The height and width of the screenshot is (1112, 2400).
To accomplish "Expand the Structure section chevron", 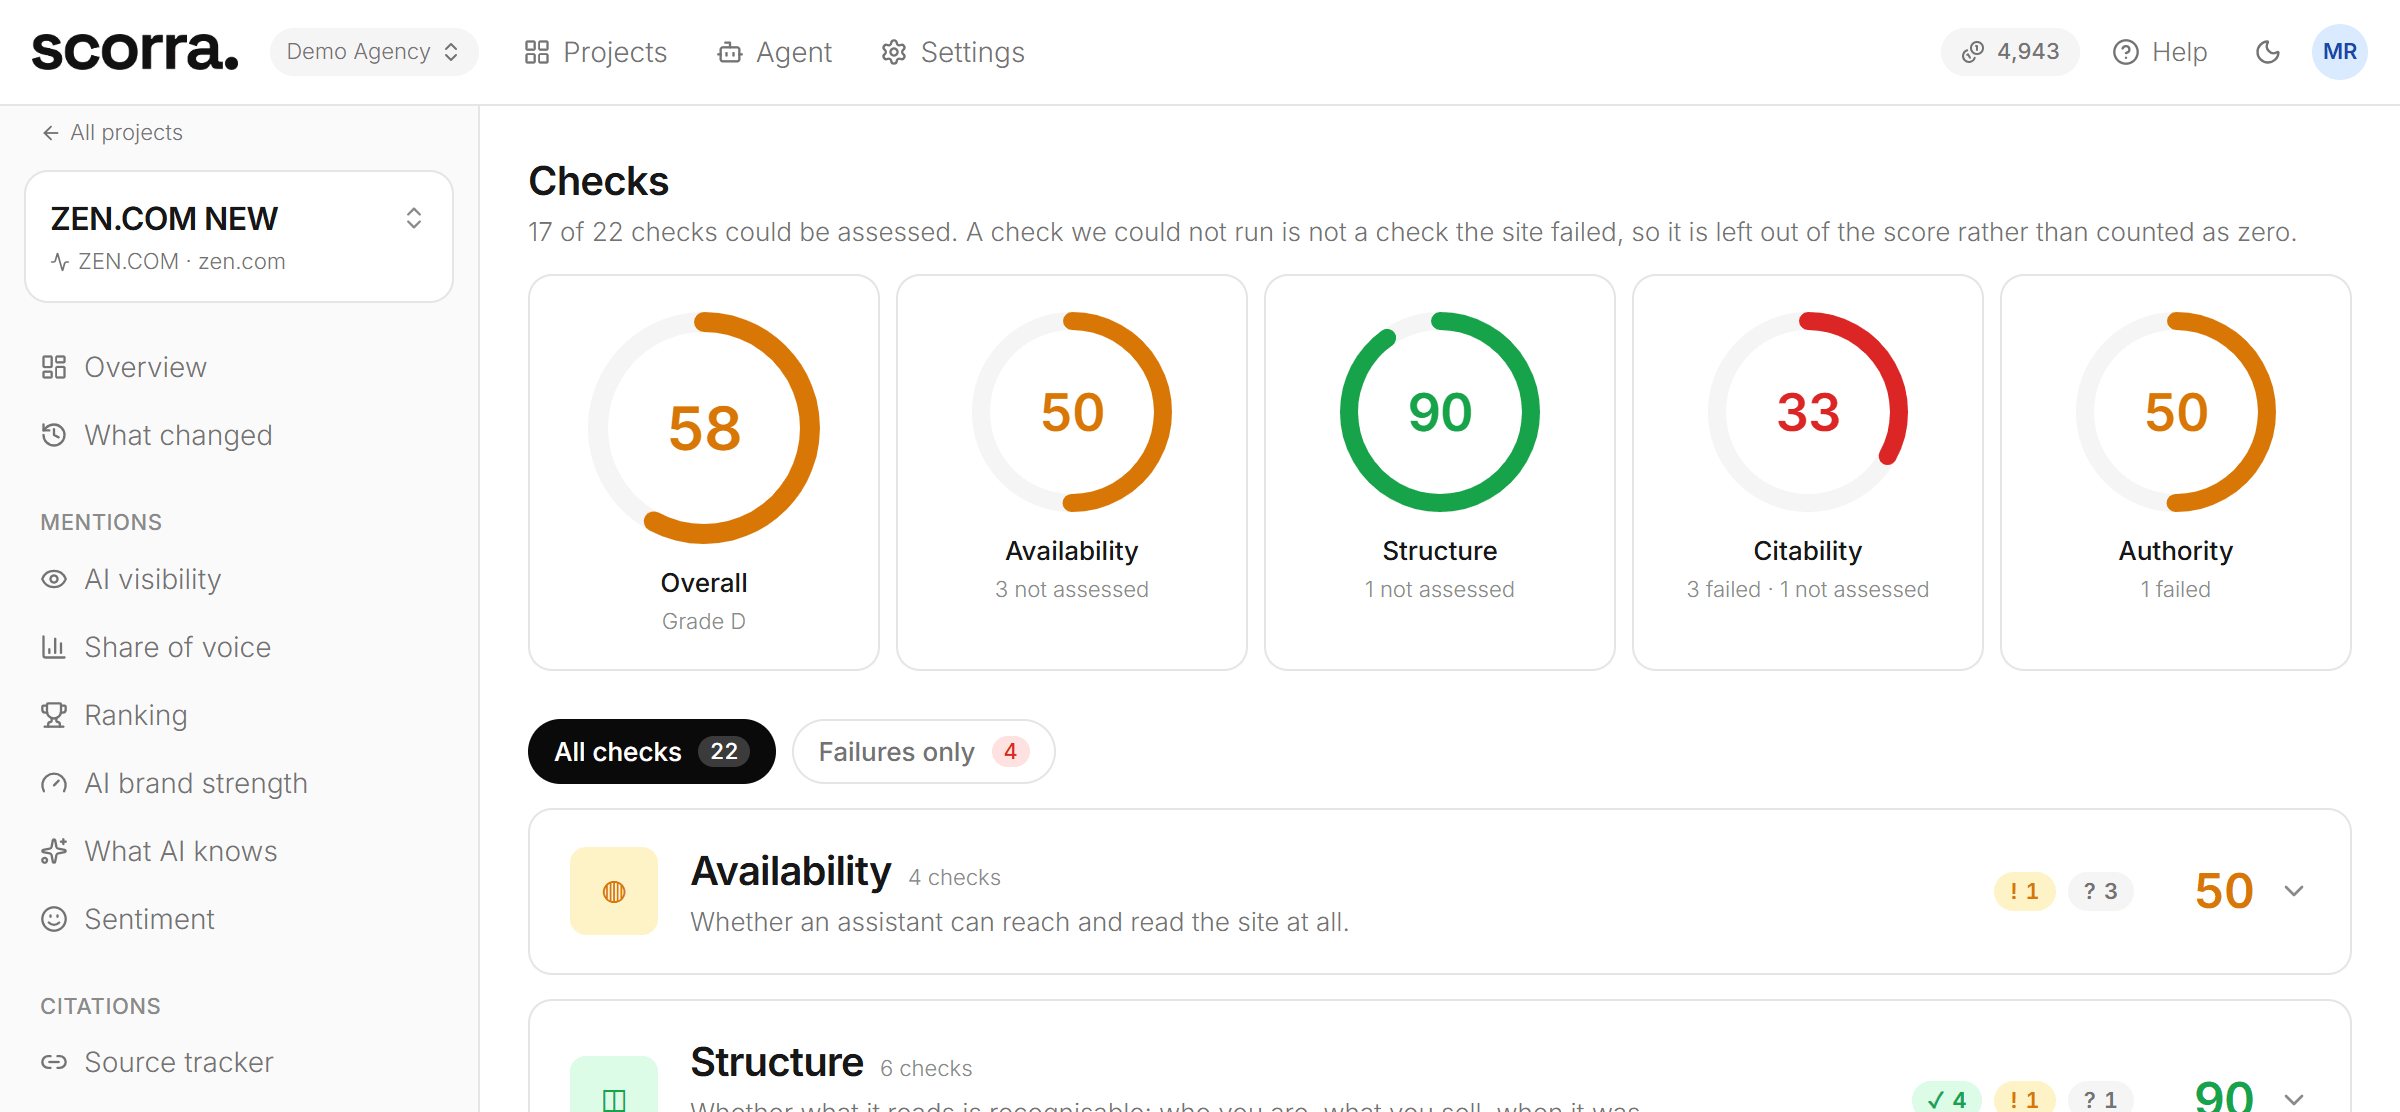I will pos(2294,1099).
